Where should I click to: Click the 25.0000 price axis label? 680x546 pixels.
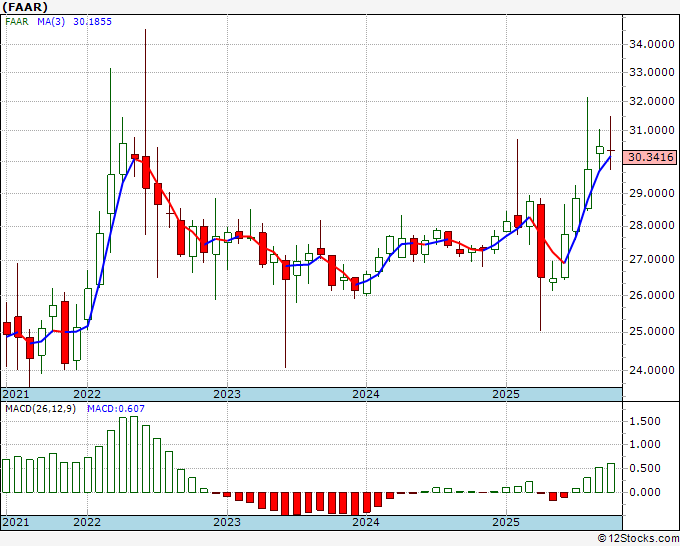tap(651, 331)
